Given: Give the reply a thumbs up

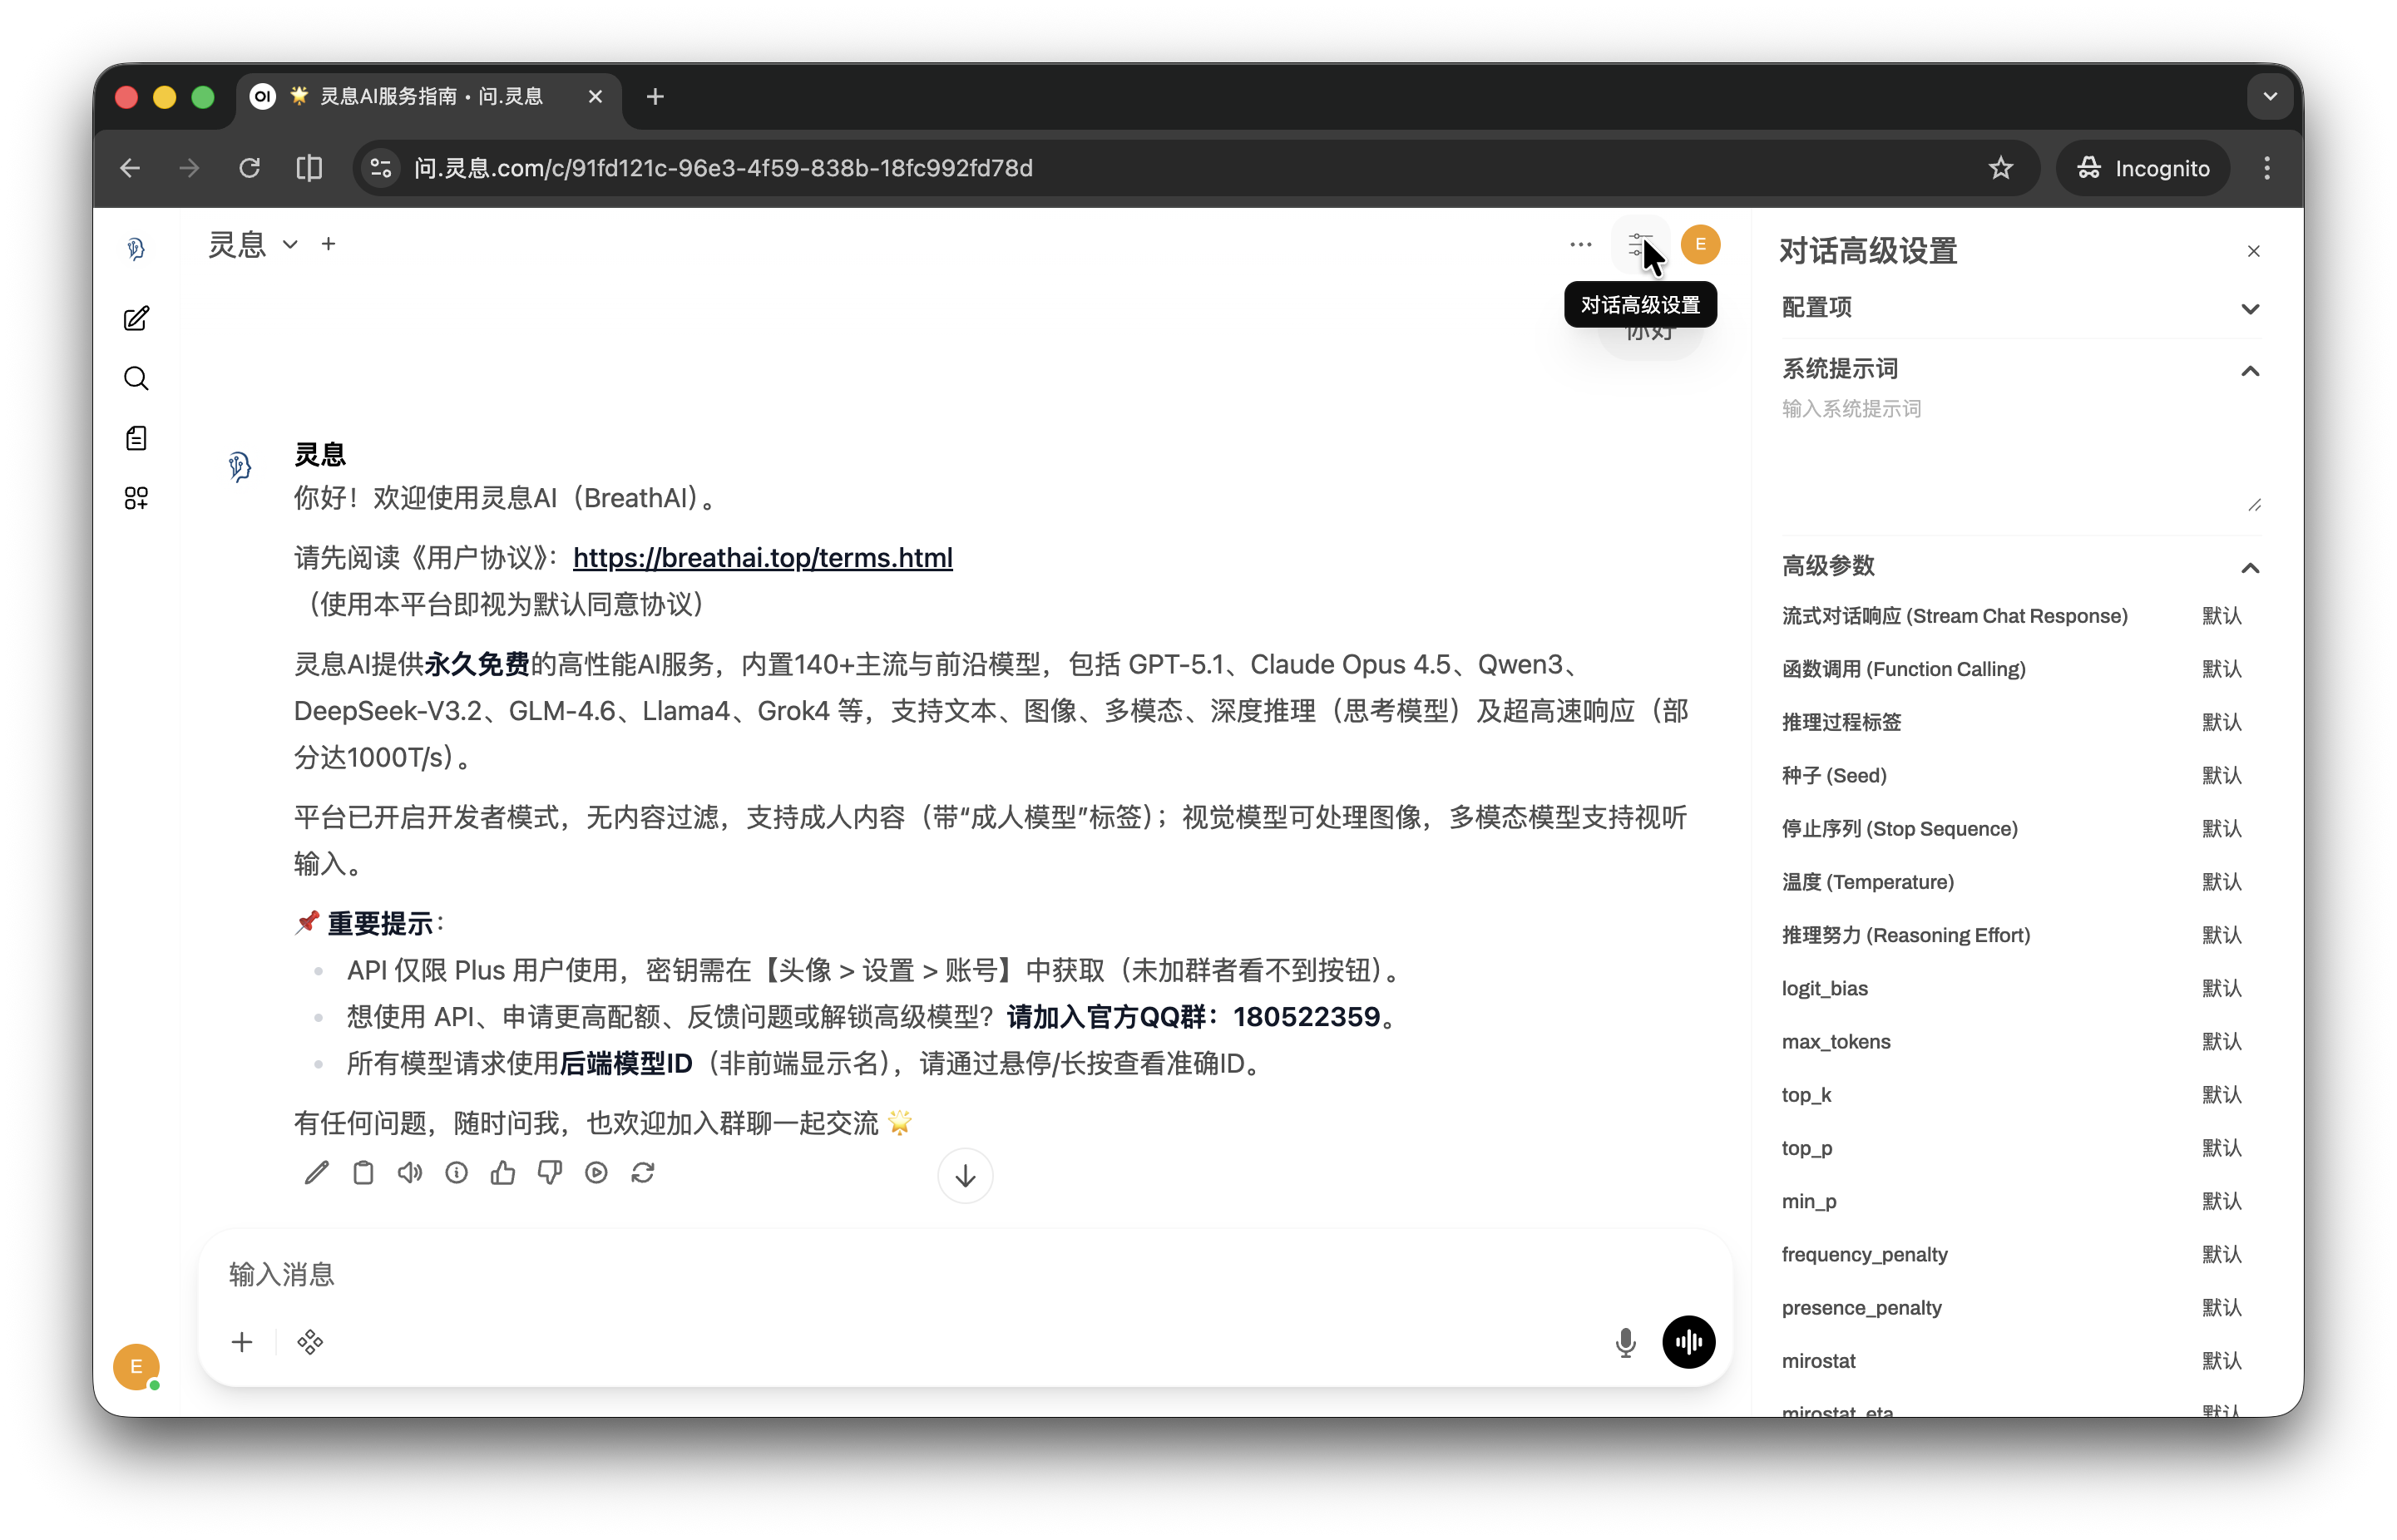Looking at the screenshot, I should [x=503, y=1172].
